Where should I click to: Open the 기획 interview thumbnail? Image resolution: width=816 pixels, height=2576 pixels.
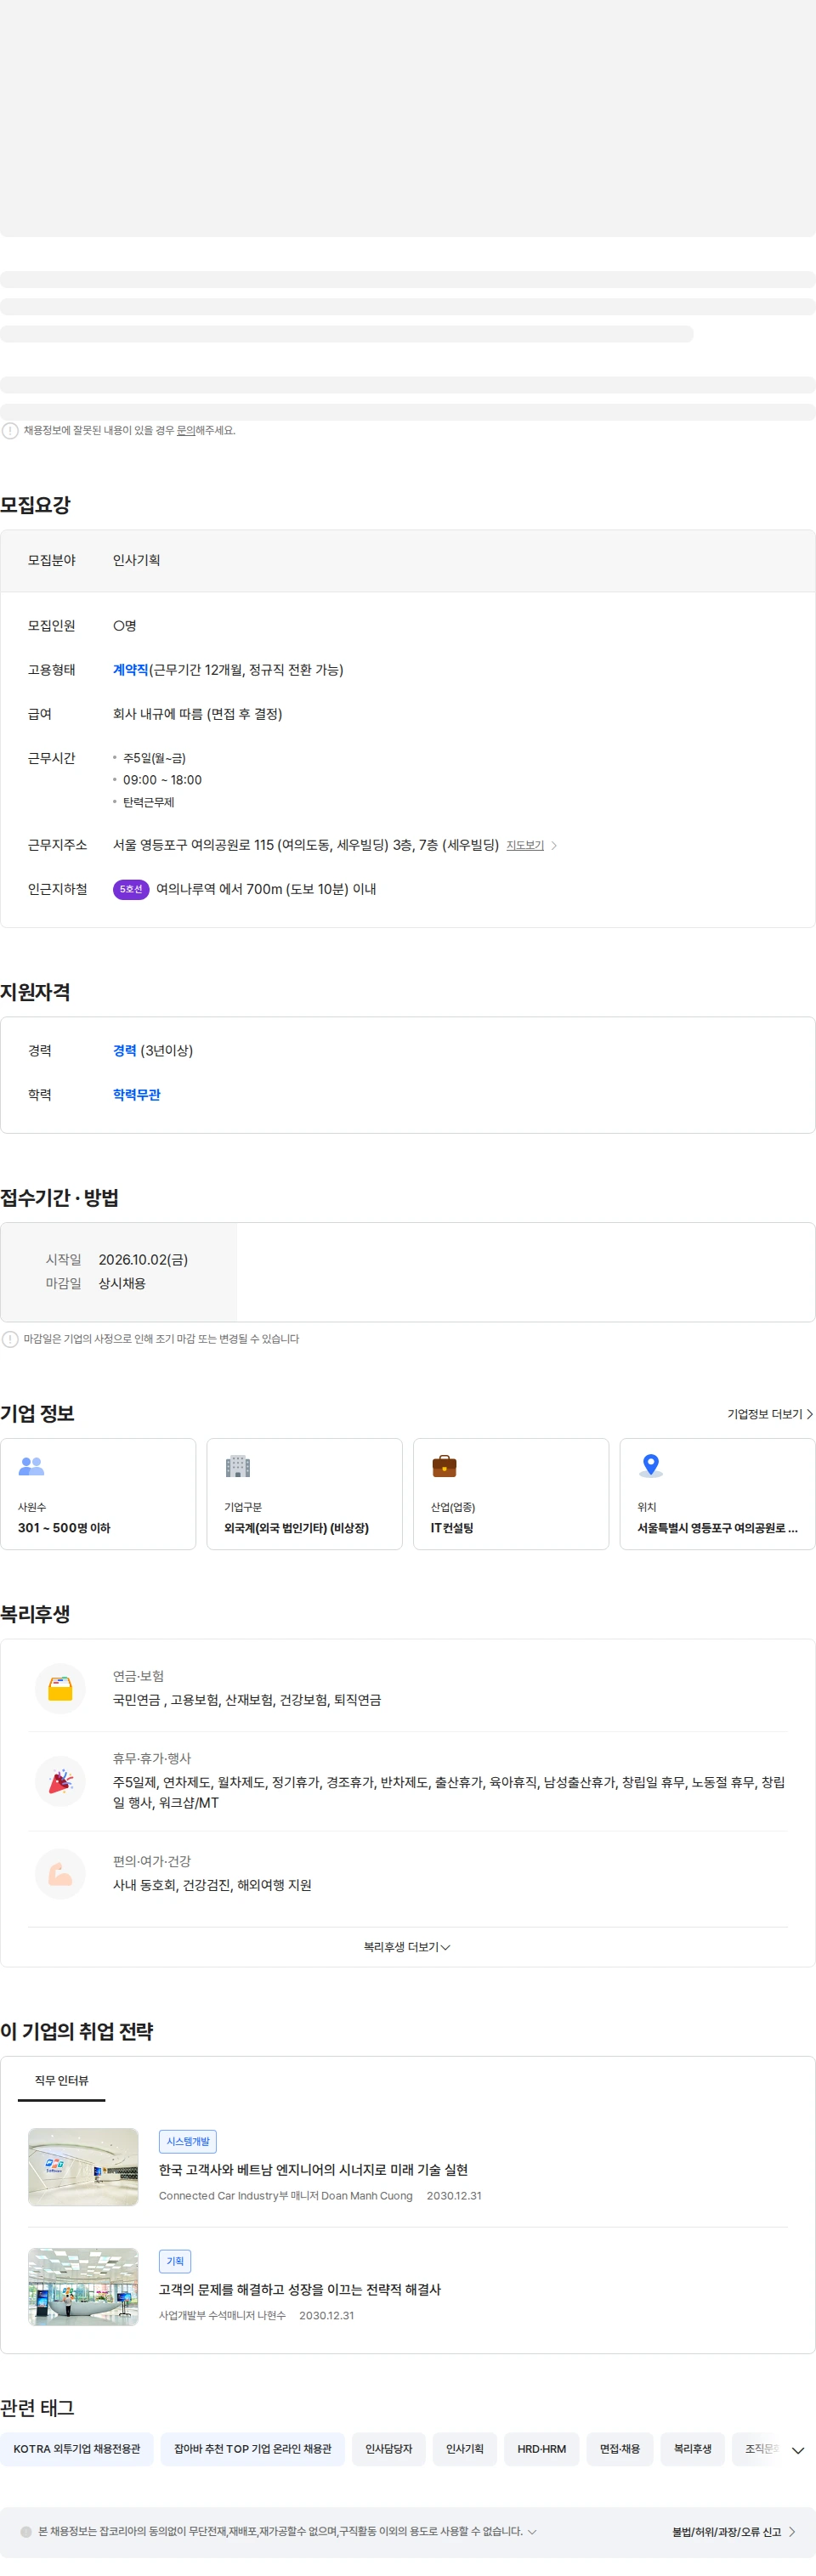pyautogui.click(x=83, y=2286)
